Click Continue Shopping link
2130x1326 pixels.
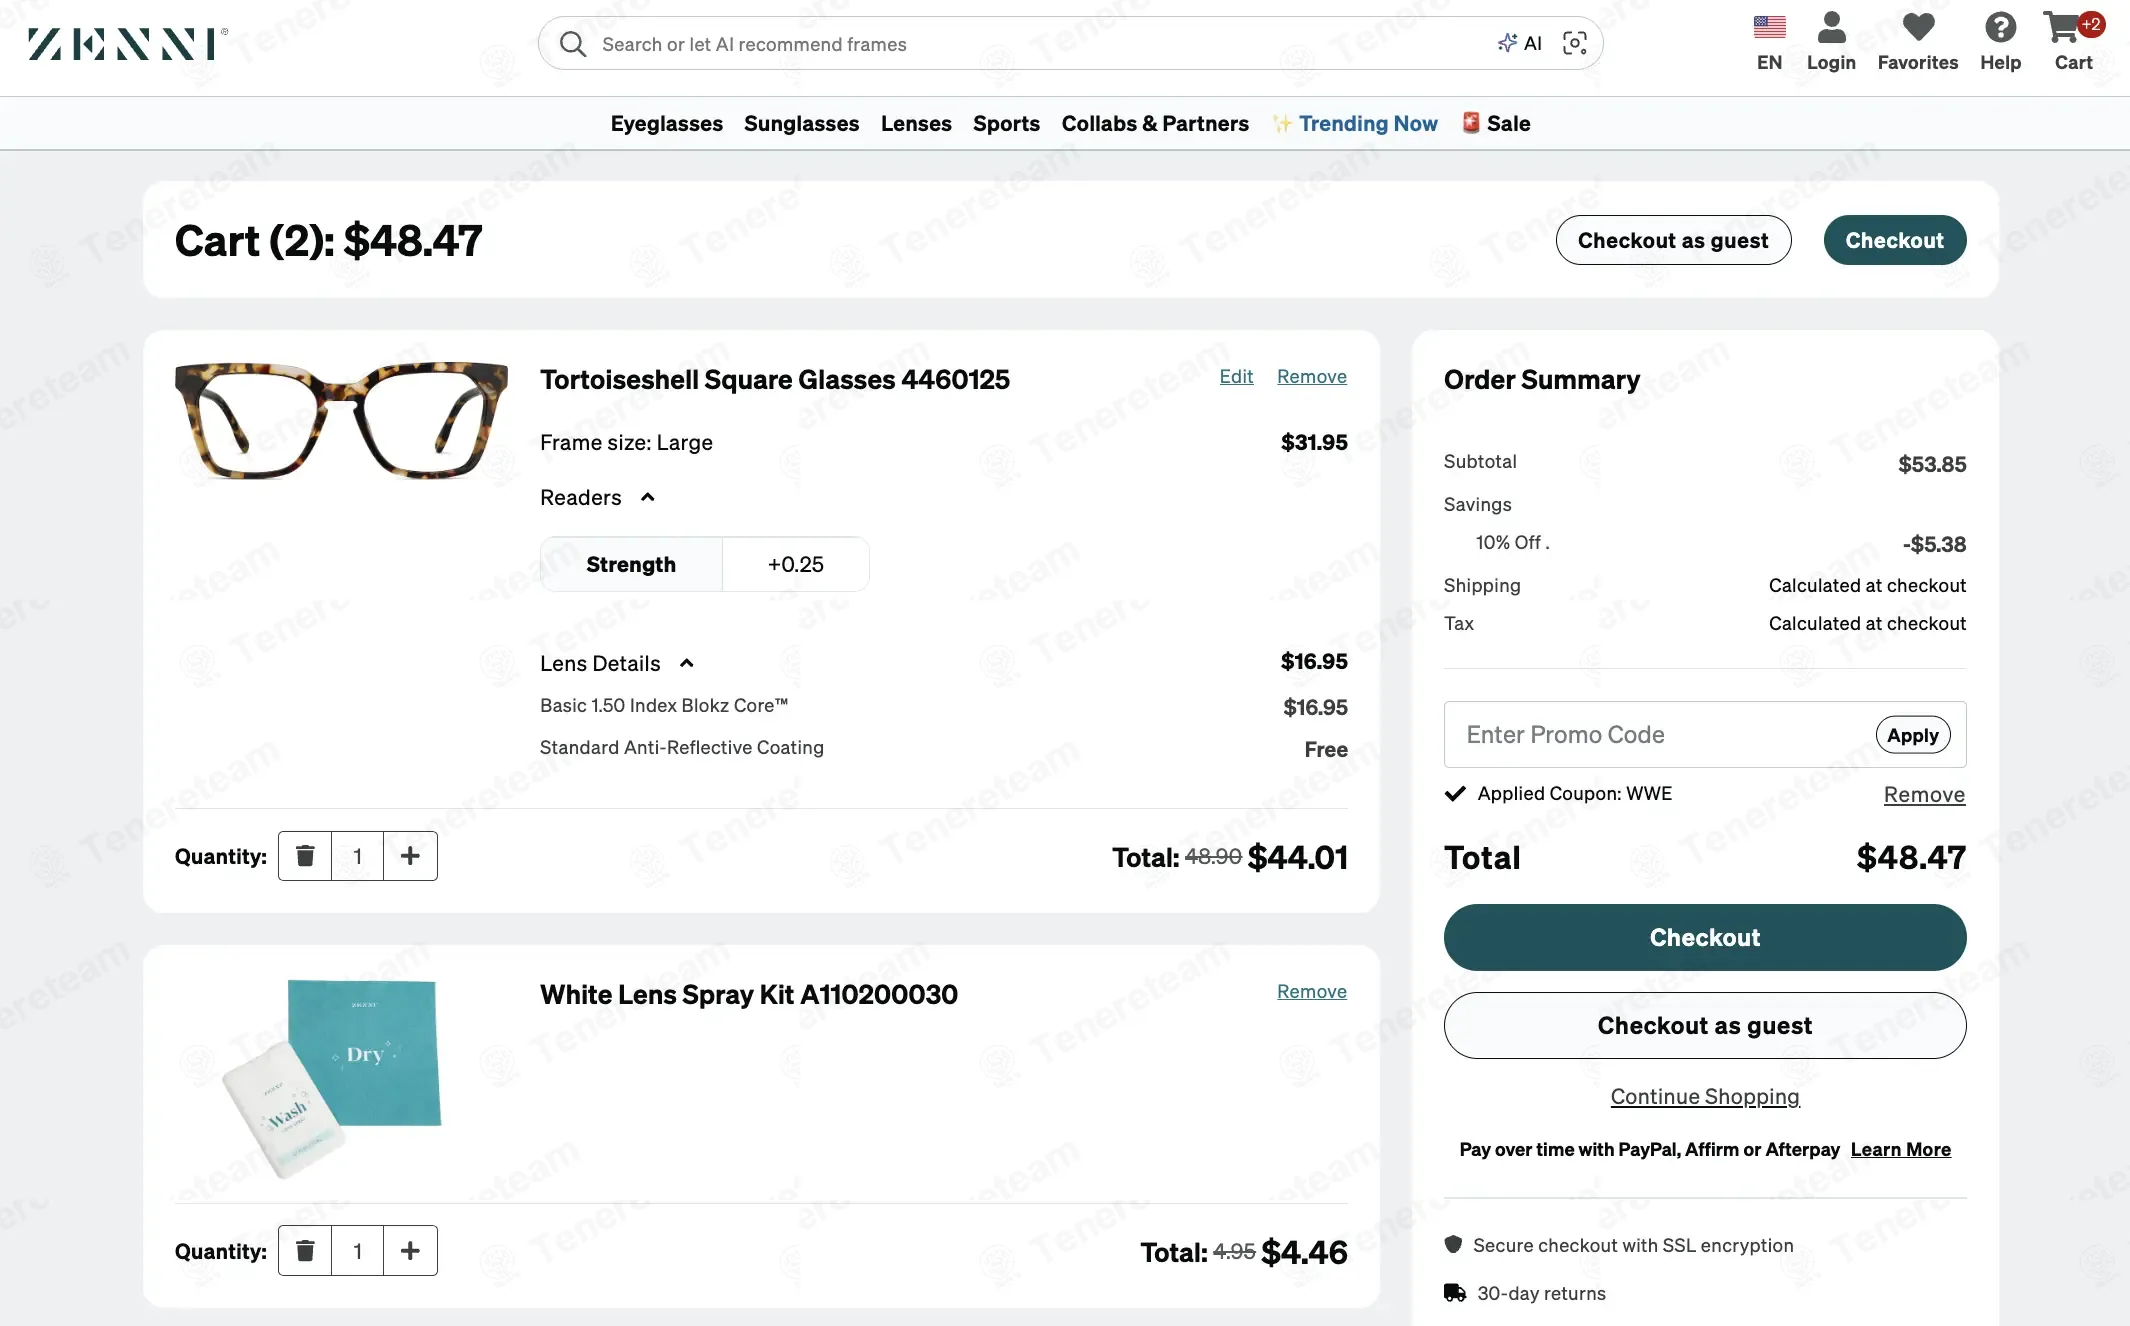1705,1096
